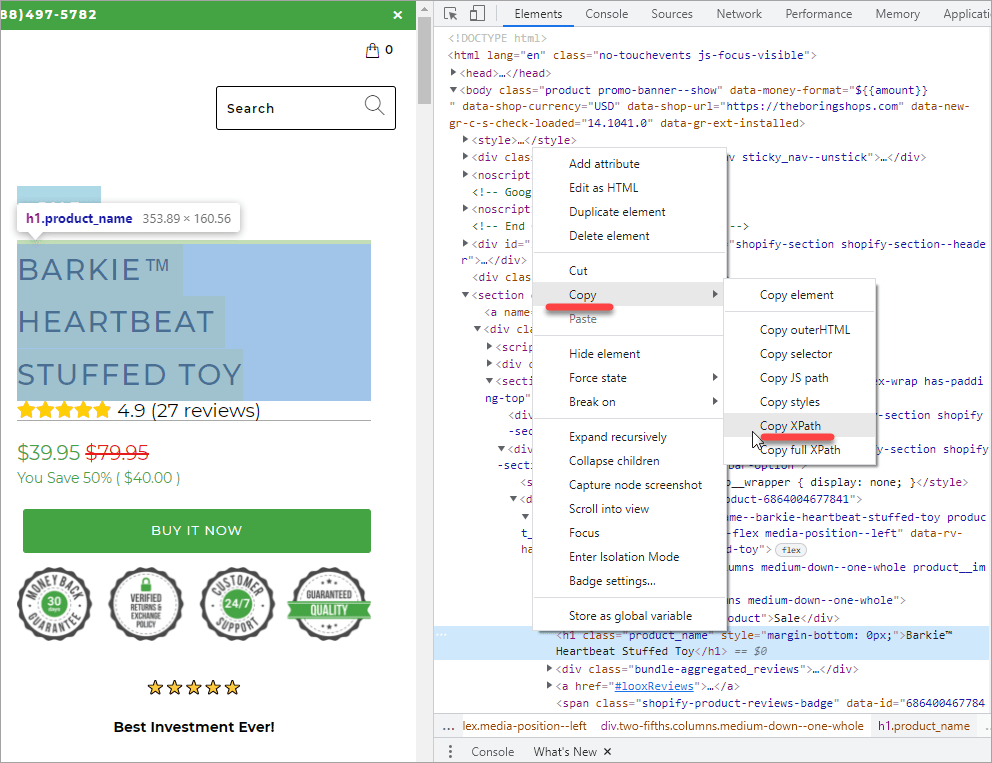The width and height of the screenshot is (992, 763).
Task: Select h1.product_name breadcrumb
Action: coord(924,726)
